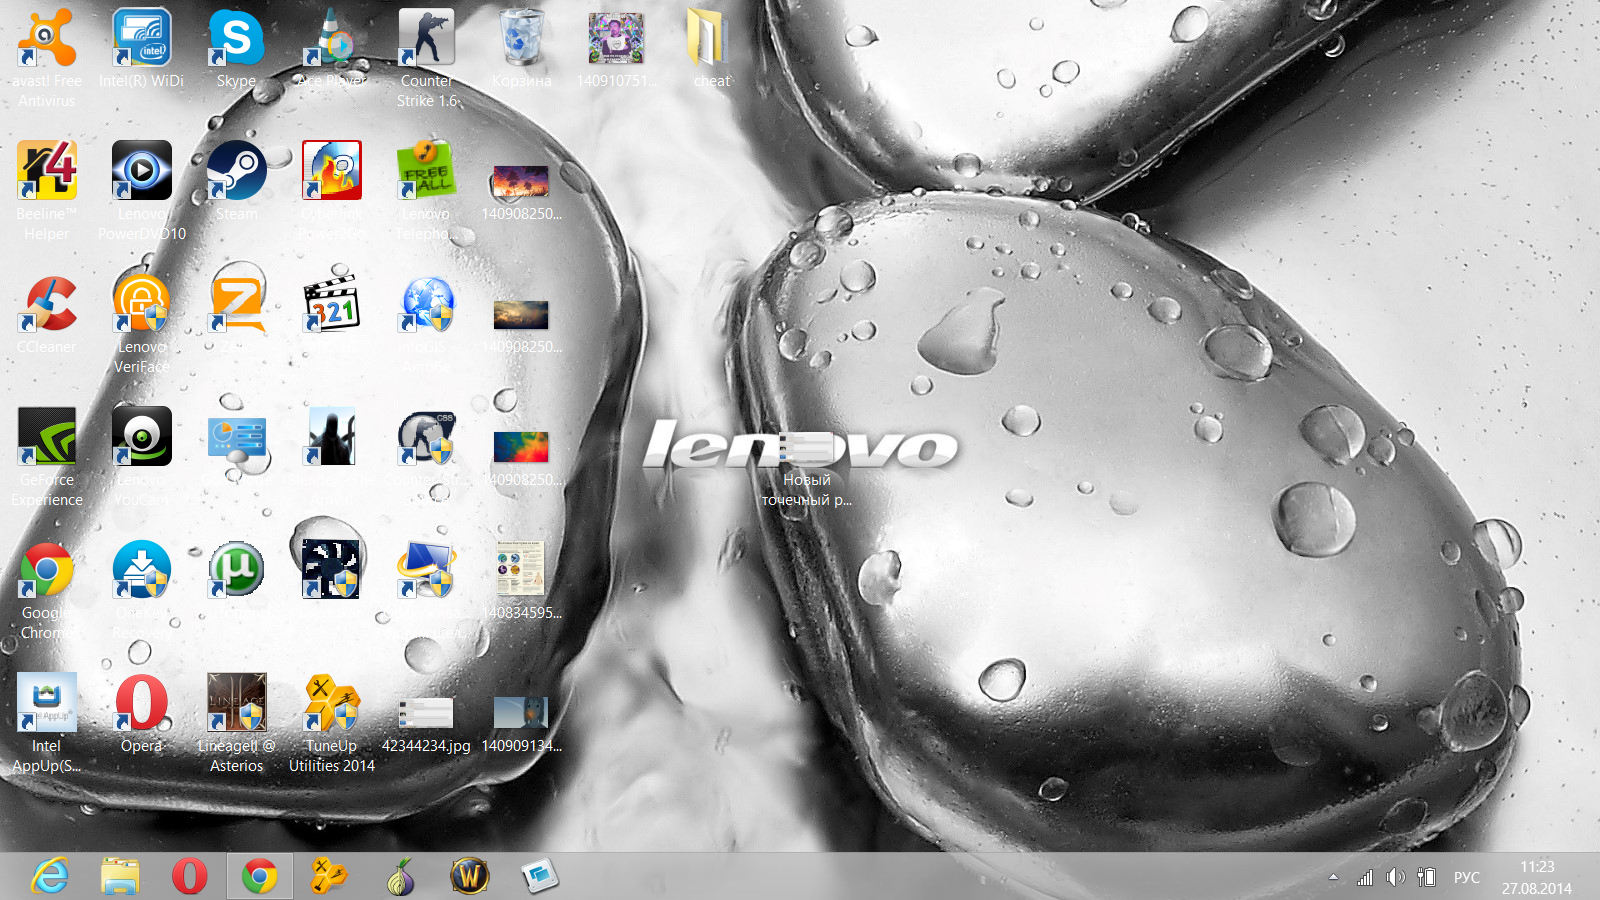This screenshot has height=900, width=1600.
Task: Open World of Warcraft taskbar icon
Action: pos(469,877)
